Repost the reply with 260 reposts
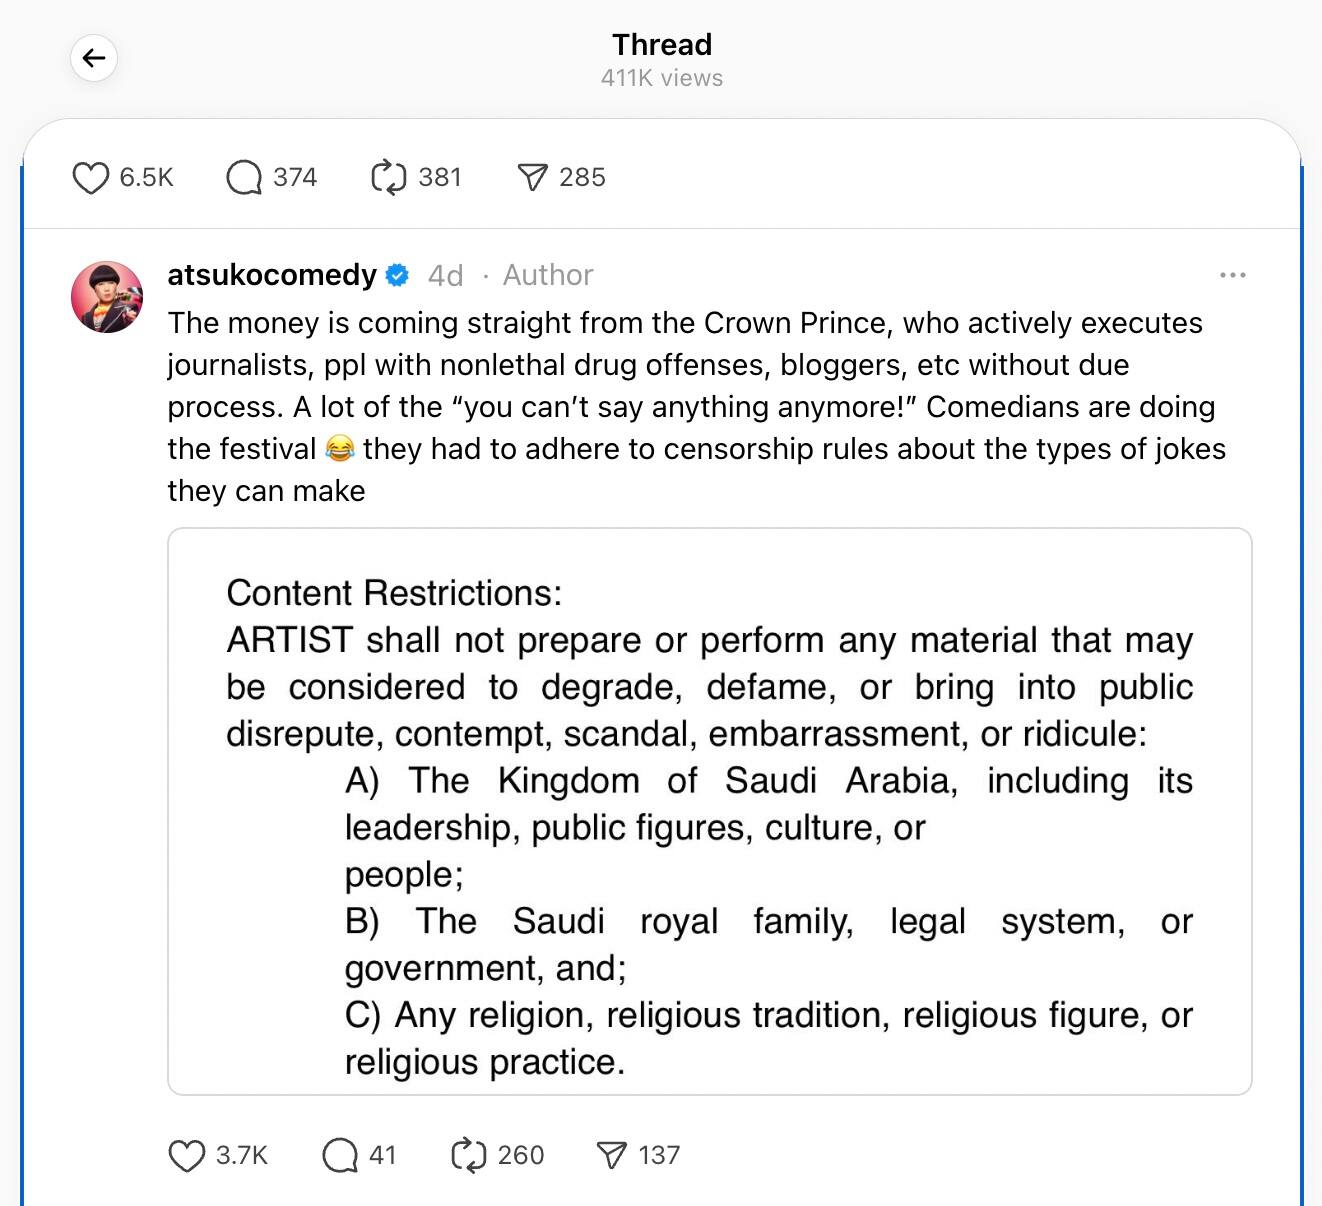This screenshot has height=1206, width=1322. pyautogui.click(x=468, y=1156)
